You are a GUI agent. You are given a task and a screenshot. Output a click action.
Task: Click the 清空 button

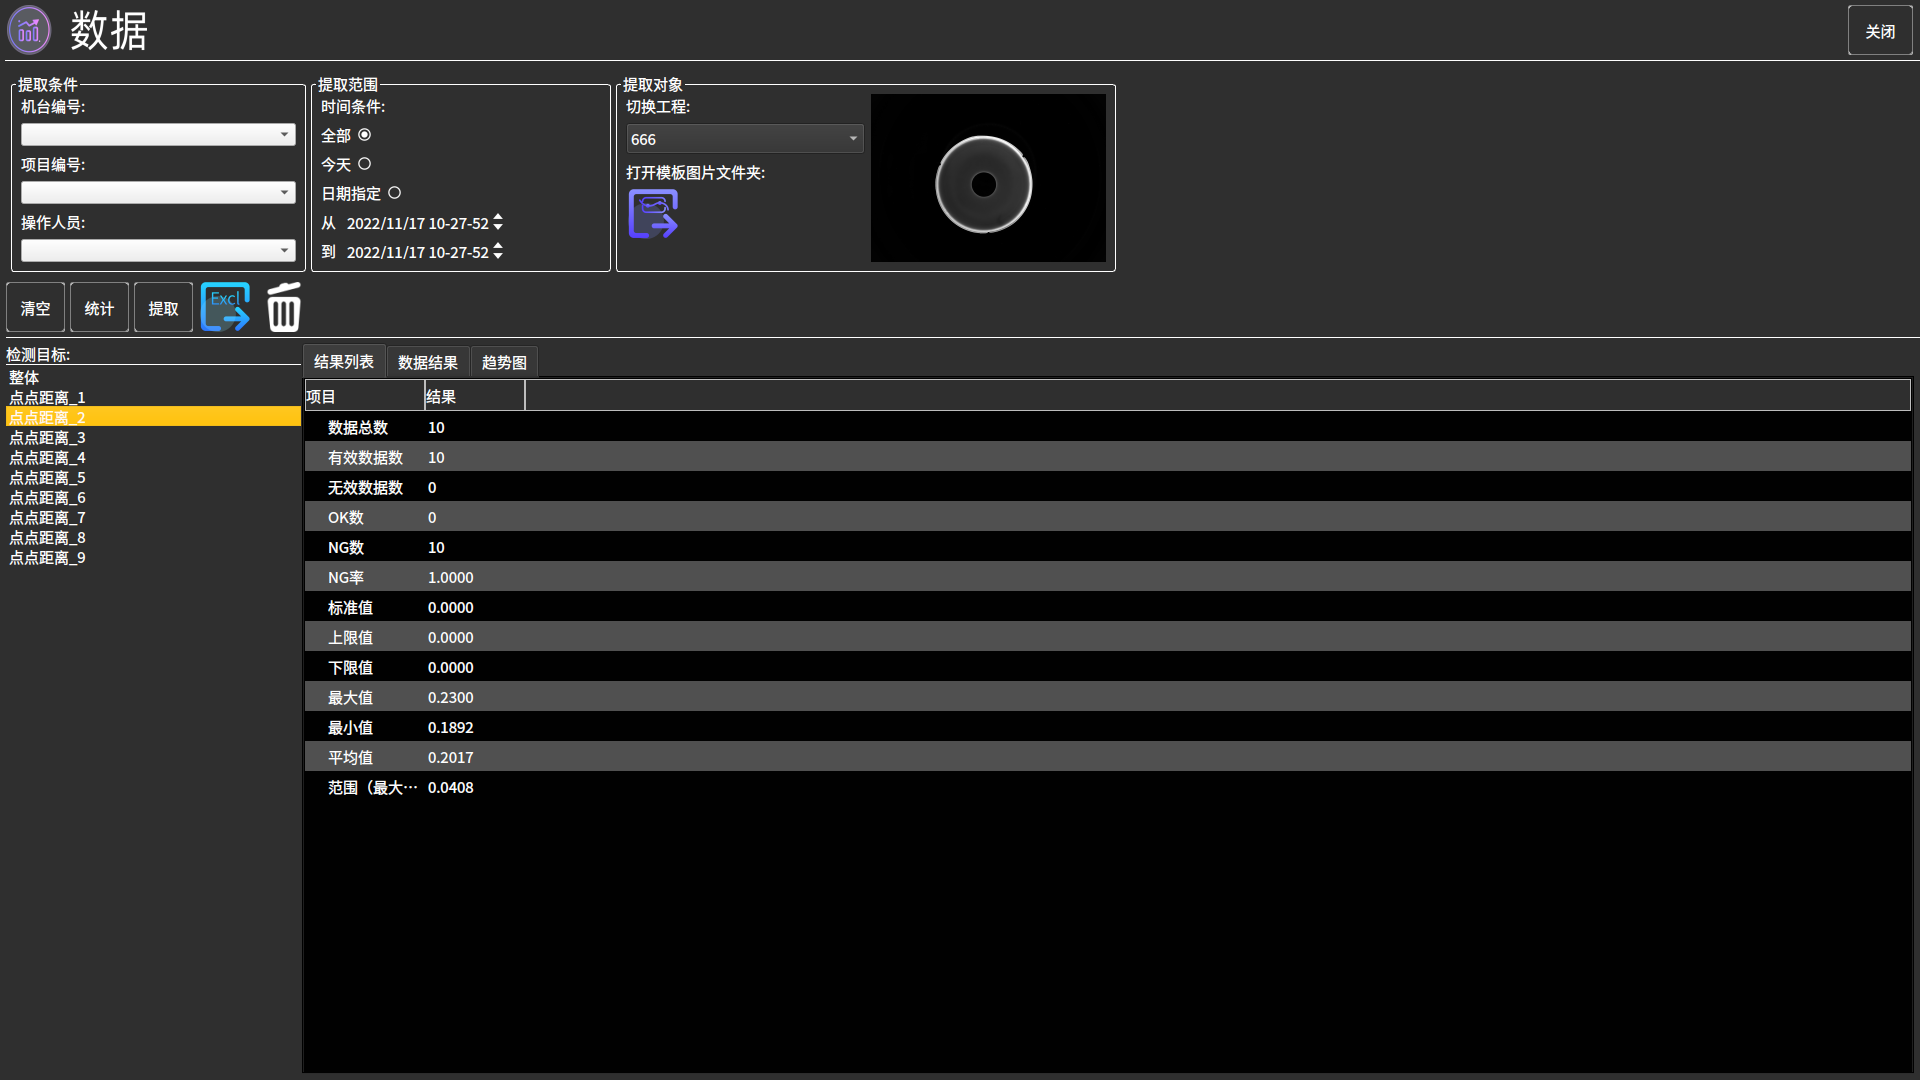pos(36,308)
